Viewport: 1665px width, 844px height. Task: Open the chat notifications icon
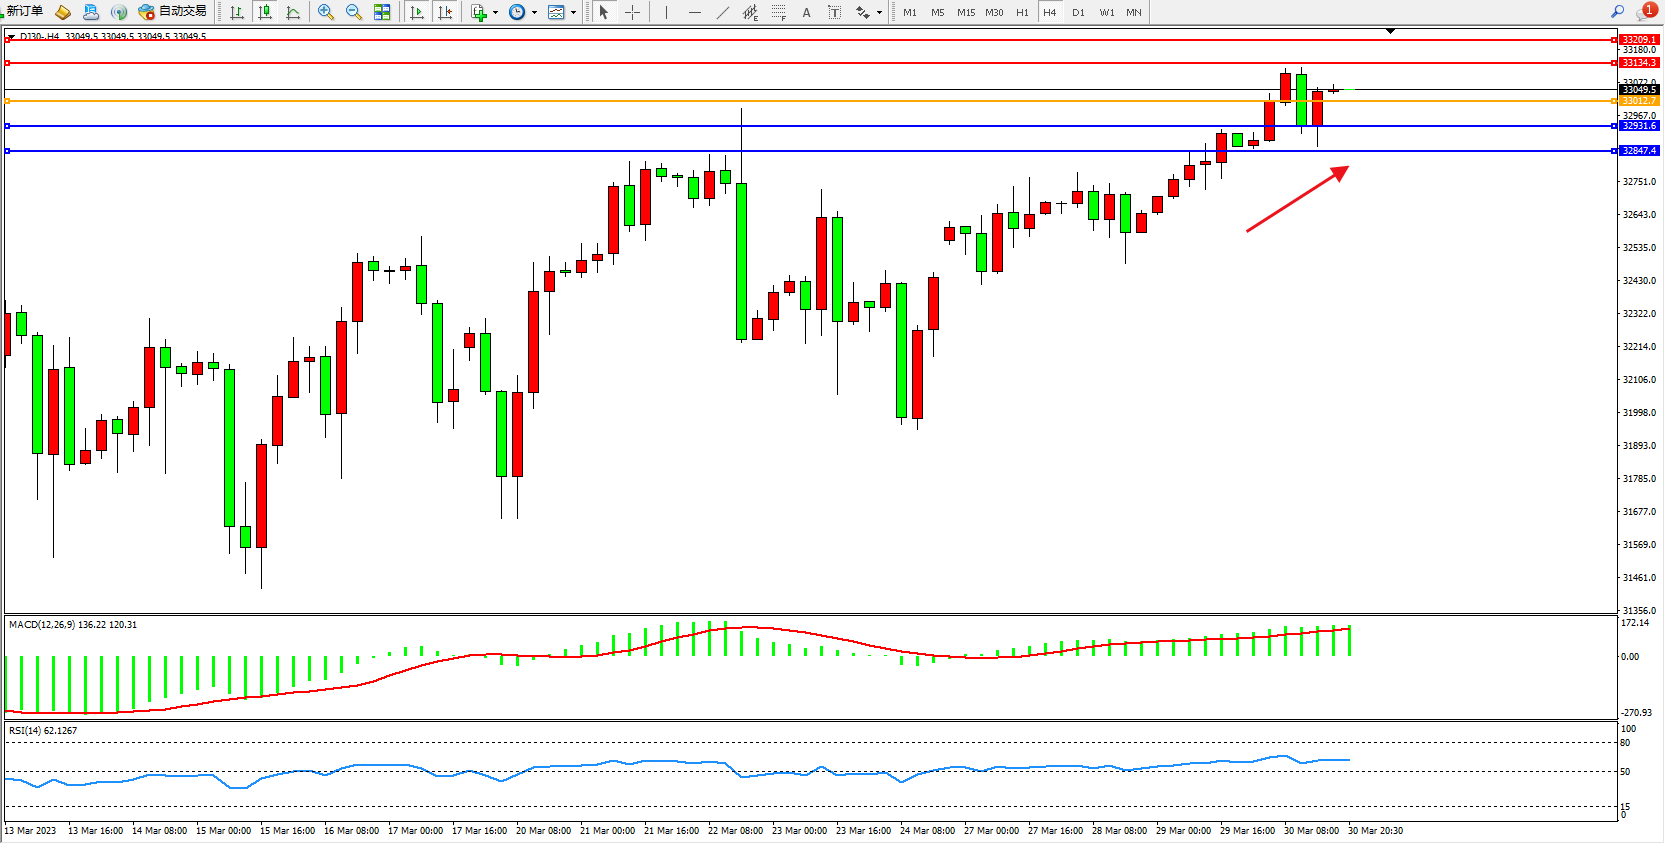click(x=1645, y=12)
